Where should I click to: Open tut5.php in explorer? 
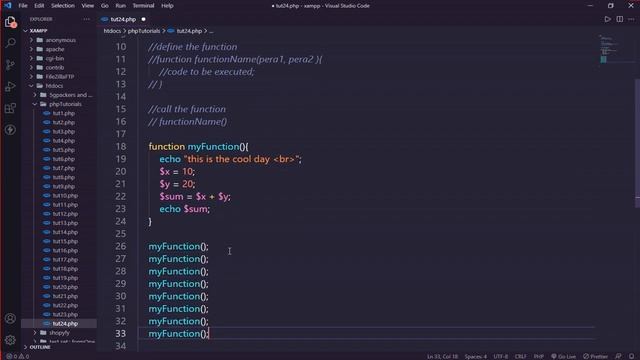click(63, 150)
